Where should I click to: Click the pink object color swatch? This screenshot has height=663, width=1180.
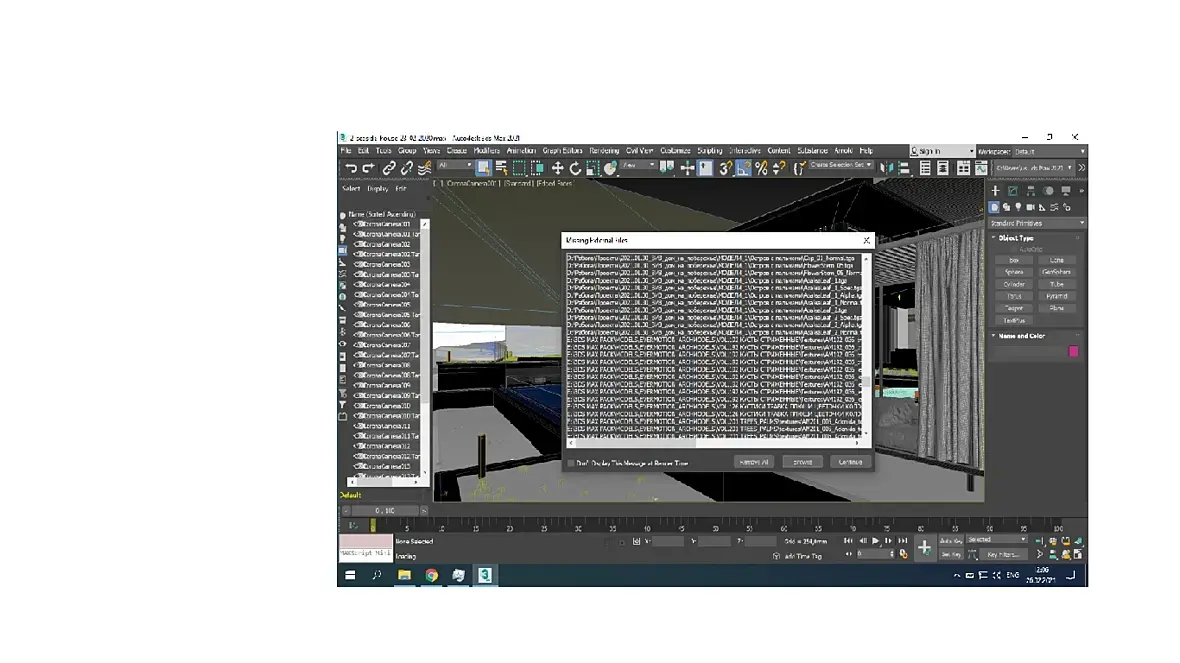[1073, 351]
